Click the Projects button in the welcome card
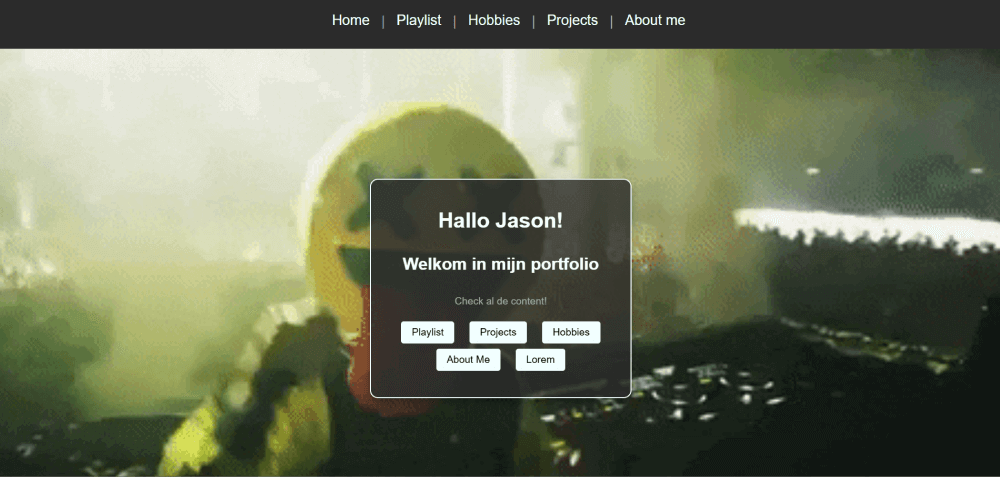Screen dimensions: 1000x477 [498, 332]
